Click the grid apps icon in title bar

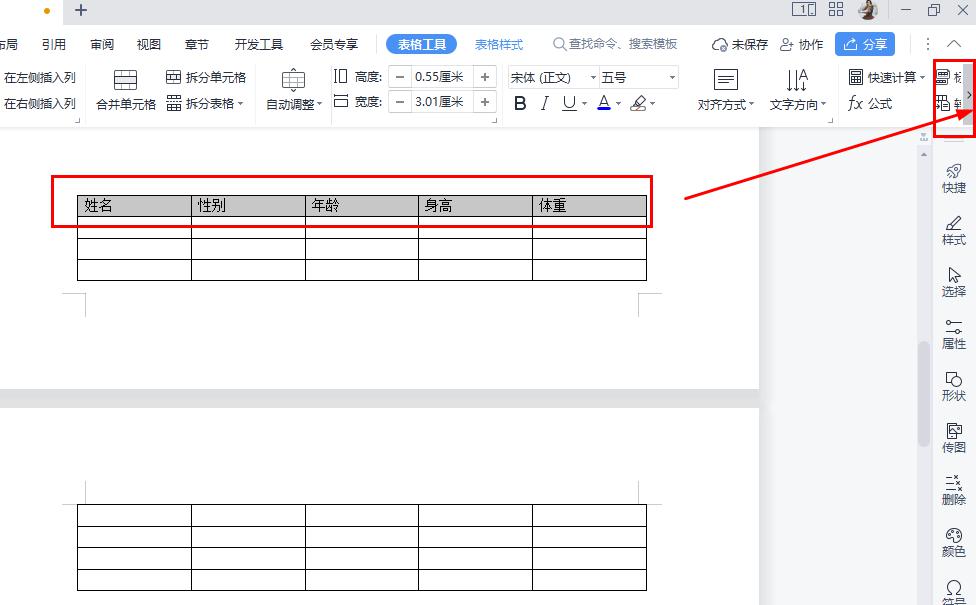point(836,9)
